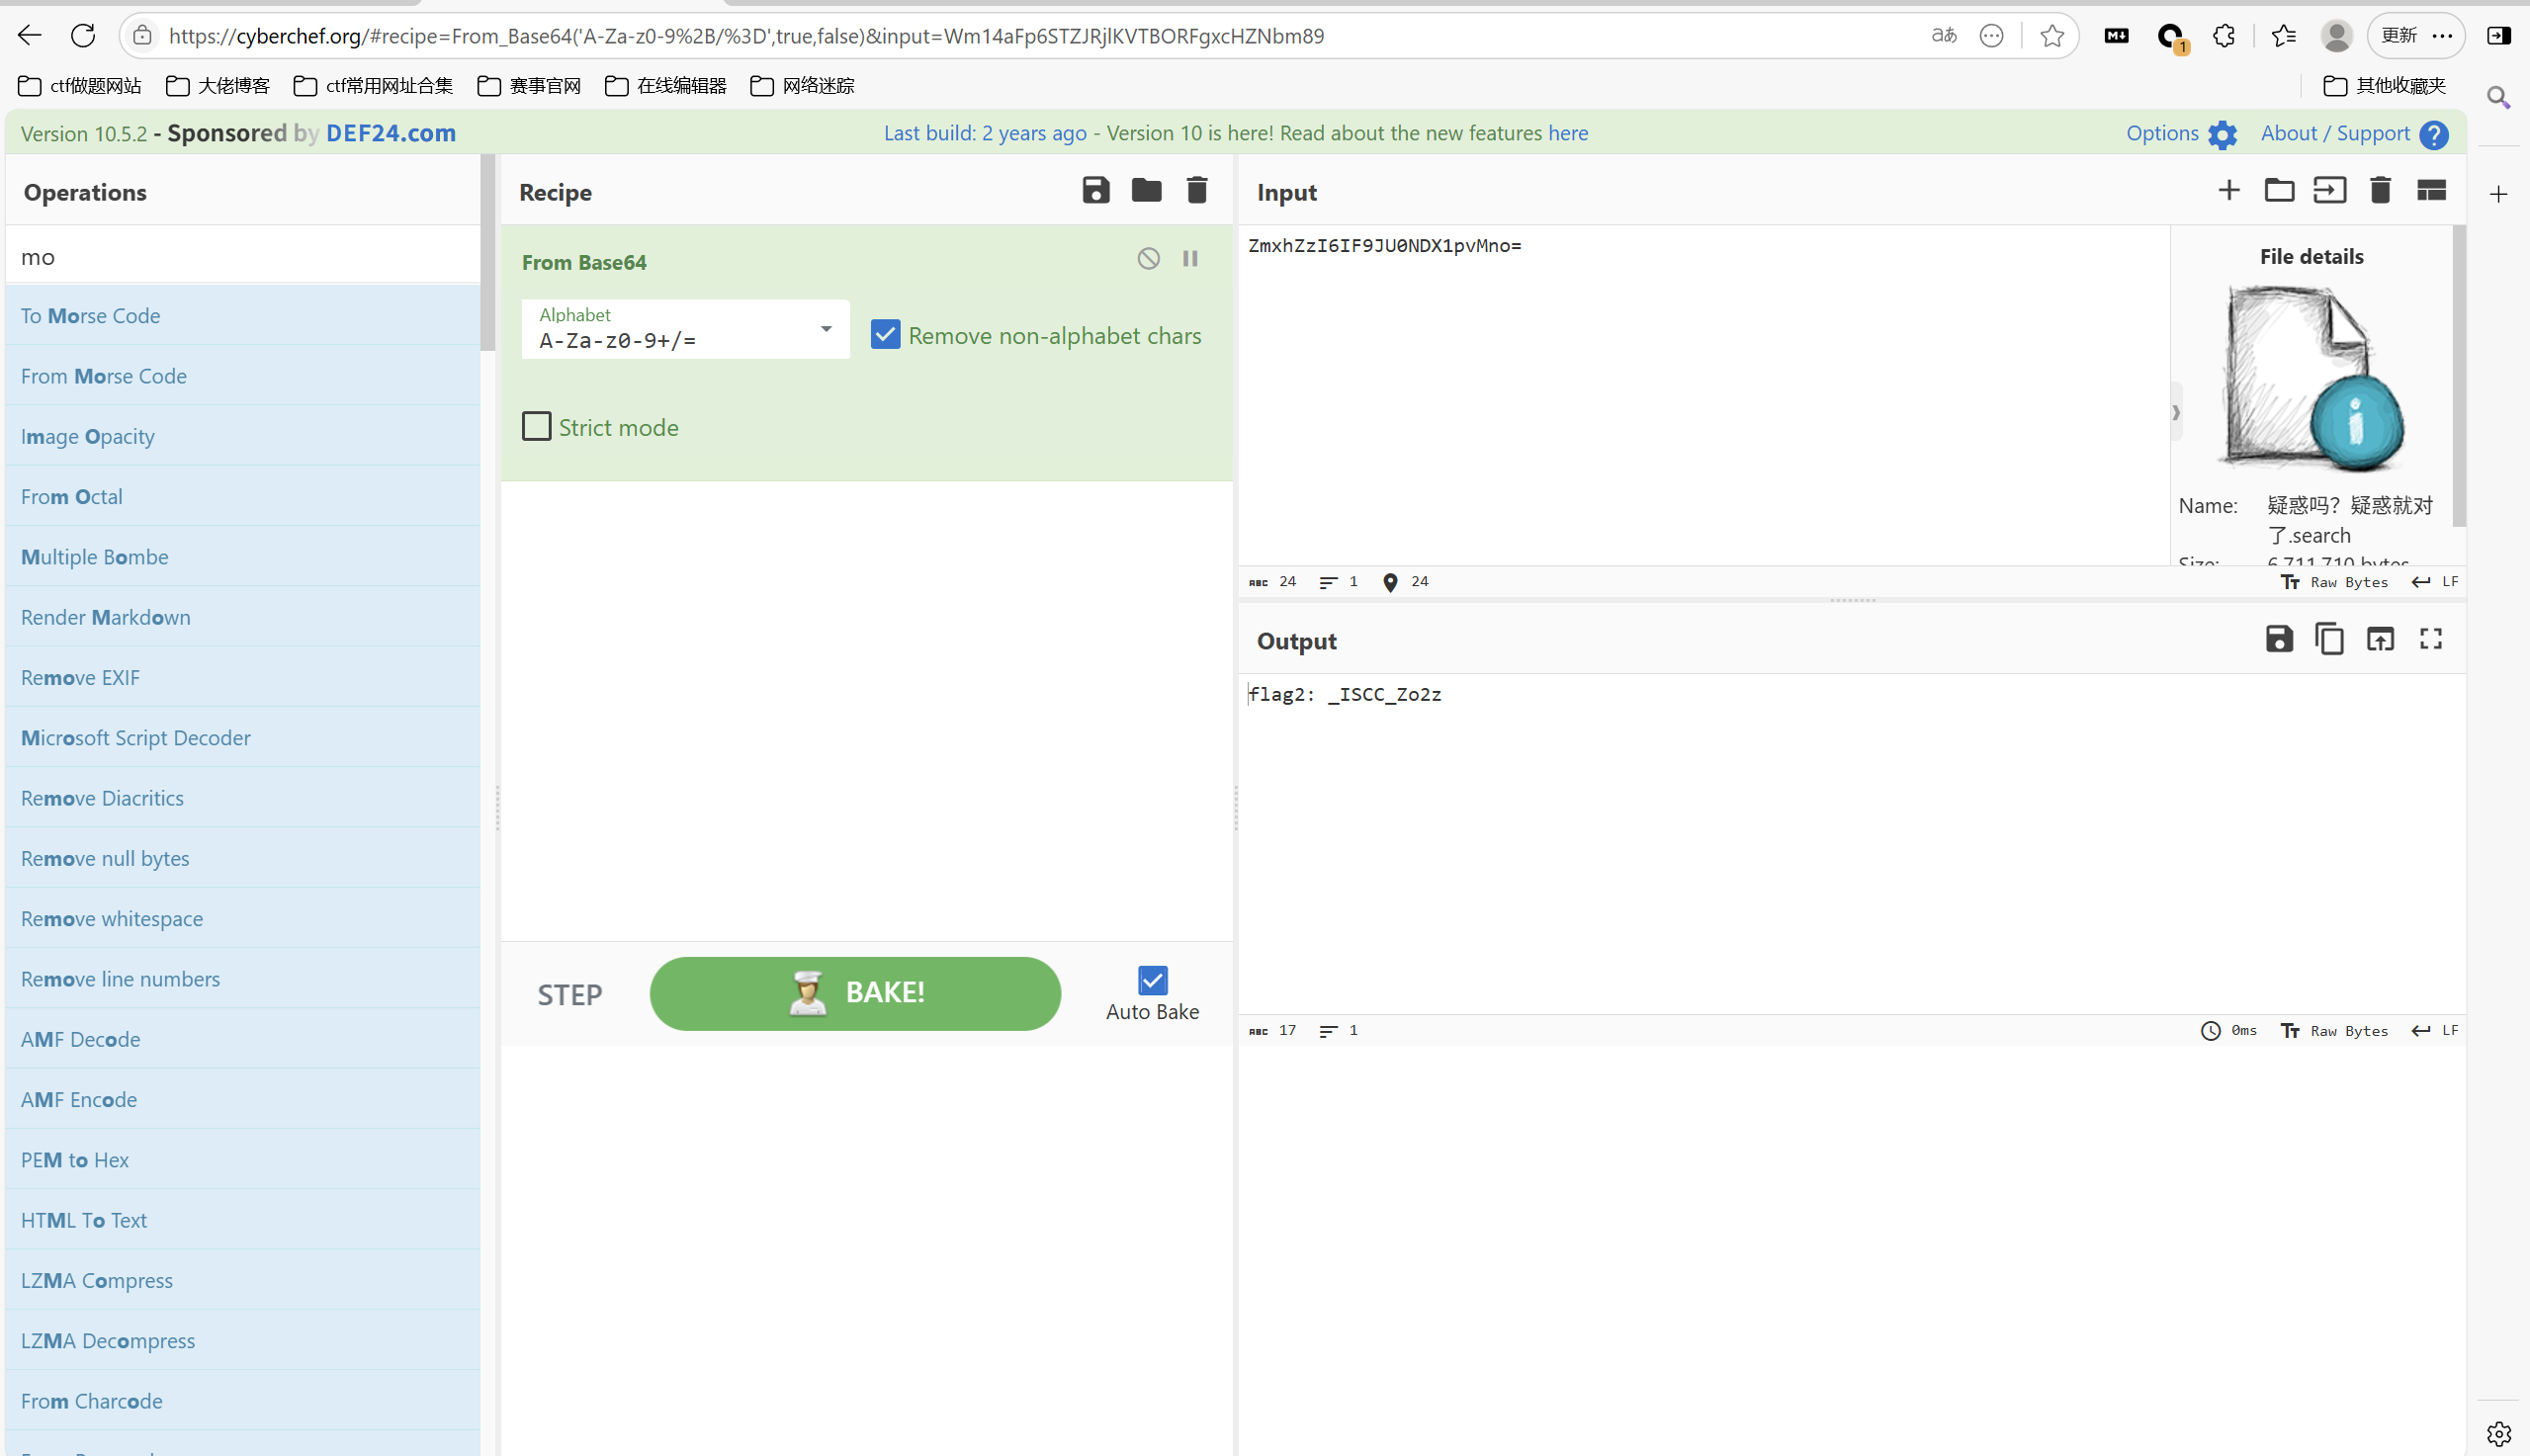The image size is (2530, 1456).
Task: Open the Base64 Alphabet dropdown
Action: click(685, 329)
